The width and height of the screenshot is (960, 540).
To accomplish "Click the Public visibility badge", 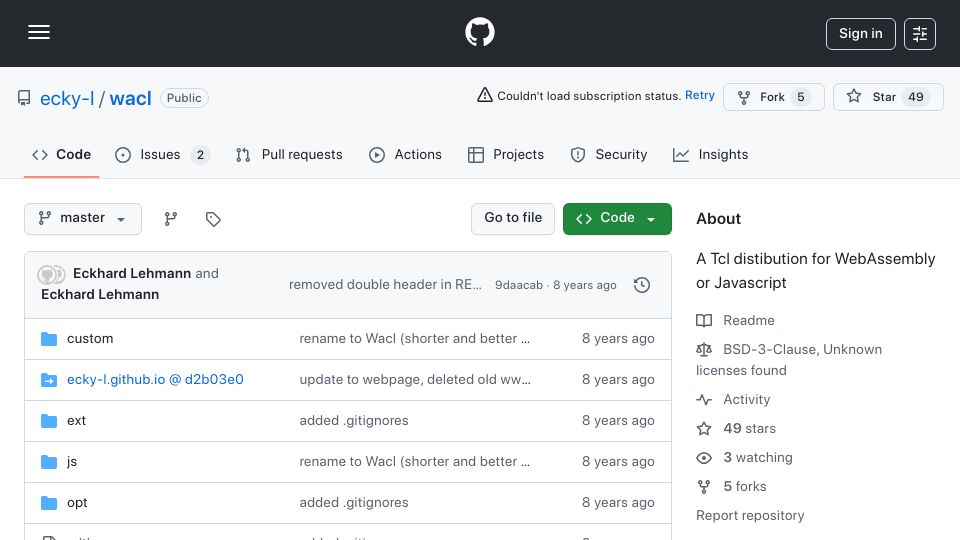I will 184,98.
